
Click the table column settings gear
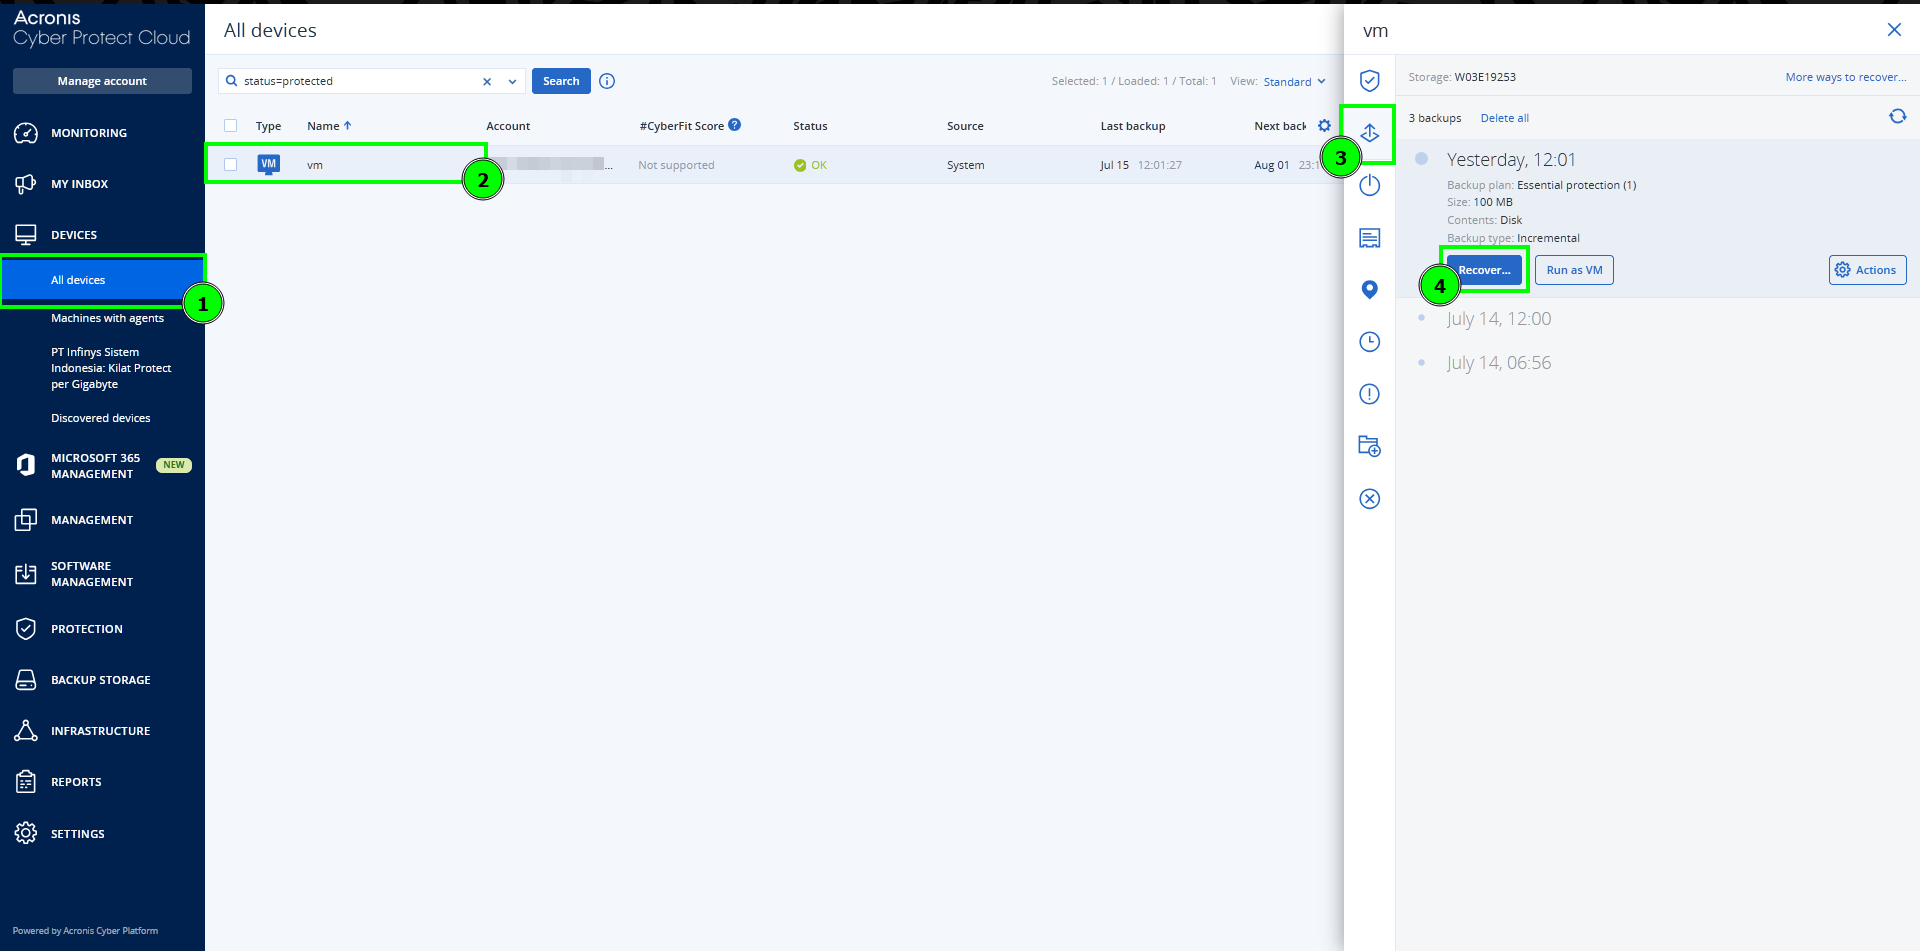(x=1324, y=126)
